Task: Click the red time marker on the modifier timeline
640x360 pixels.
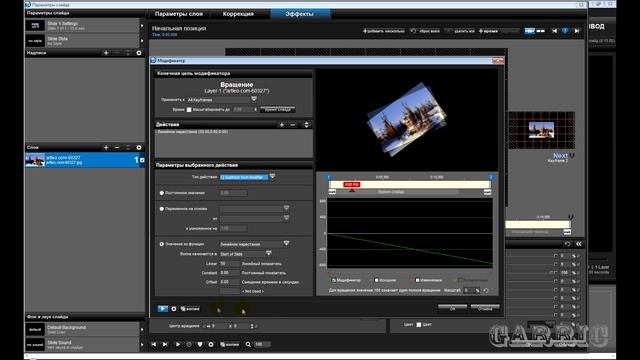Action: click(x=351, y=185)
